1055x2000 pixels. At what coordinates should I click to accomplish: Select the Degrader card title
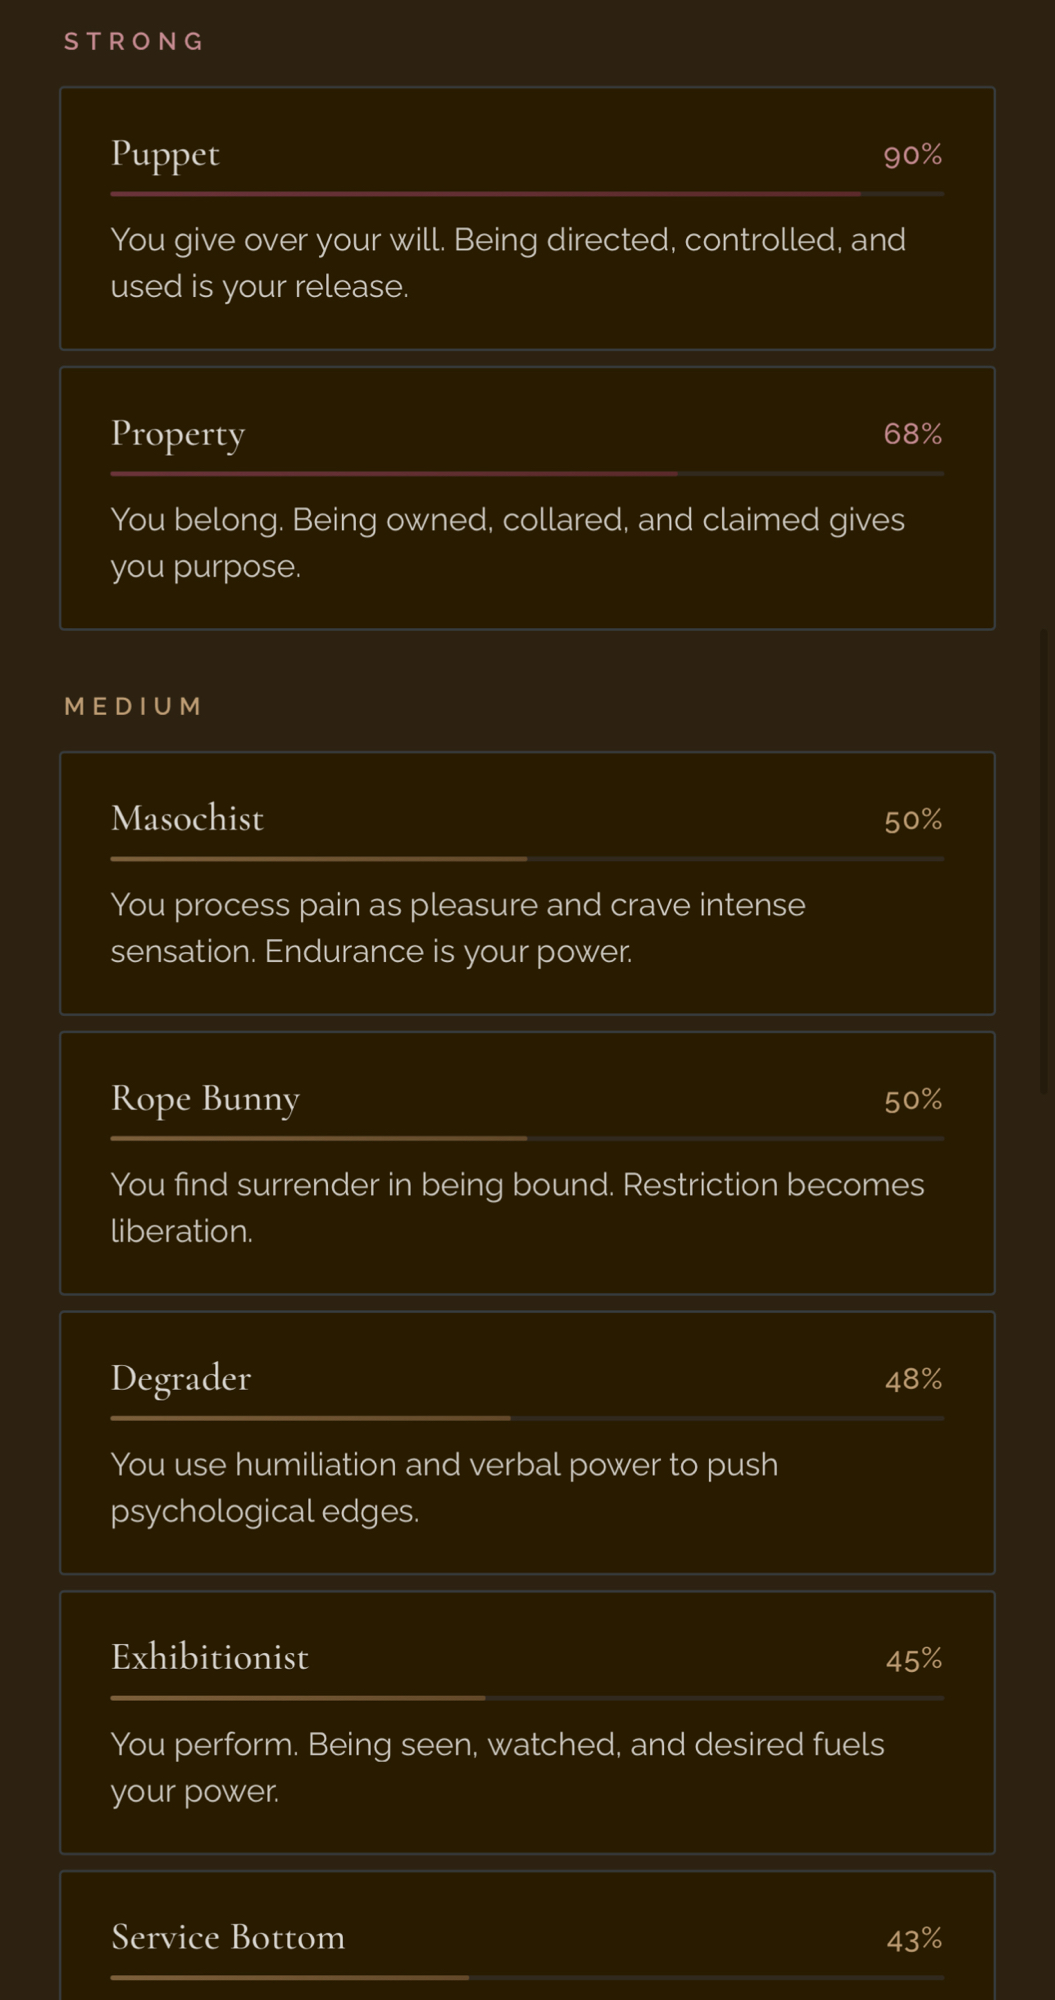coord(181,1379)
